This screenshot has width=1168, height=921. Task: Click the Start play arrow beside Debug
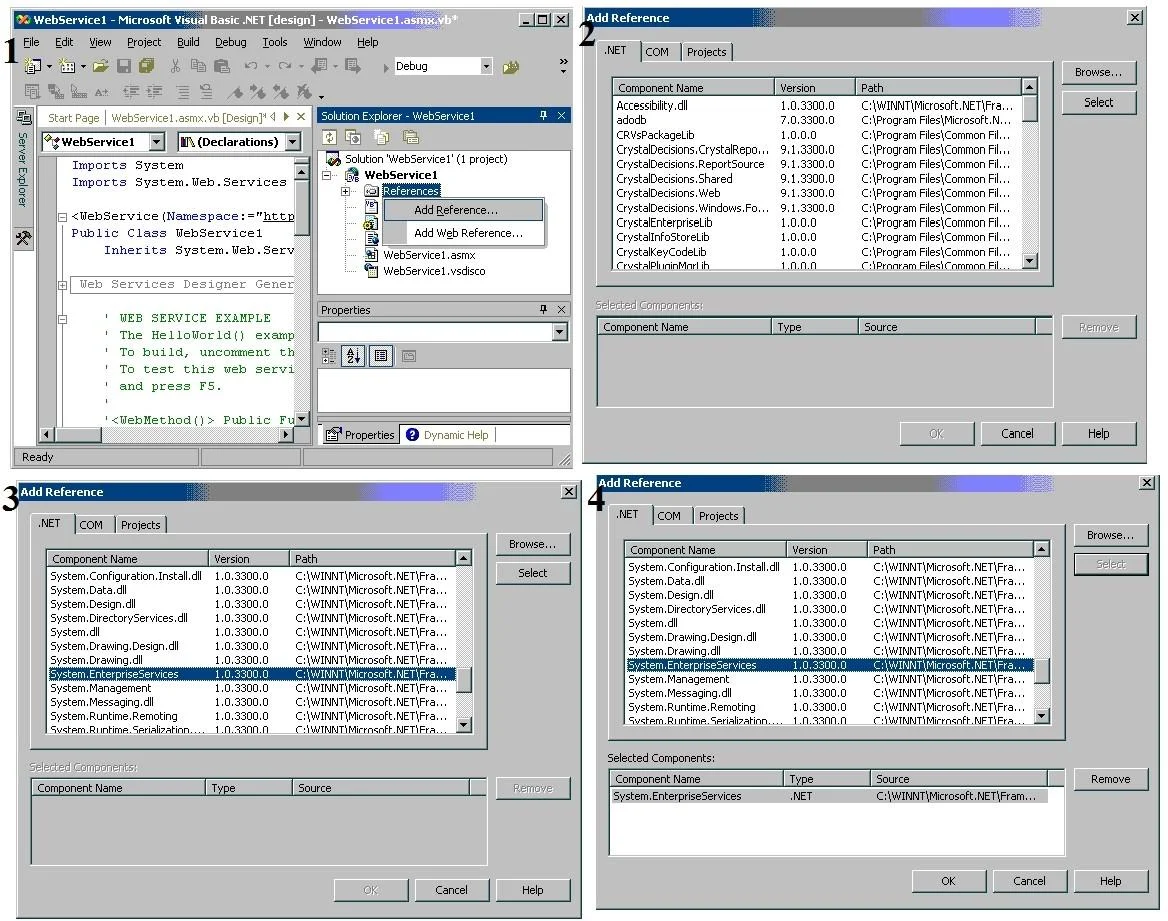(x=385, y=67)
